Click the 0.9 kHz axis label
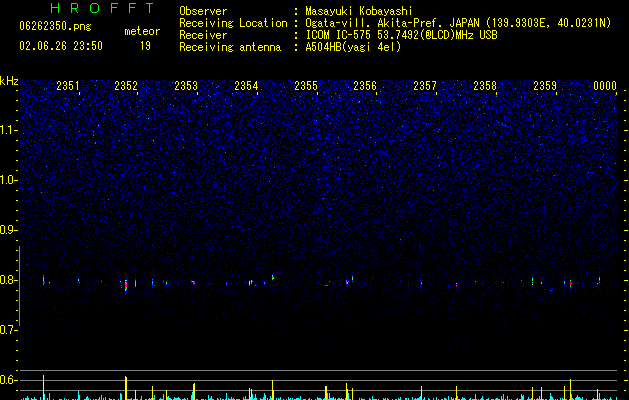Viewport: 629px width, 400px height. [x=8, y=230]
